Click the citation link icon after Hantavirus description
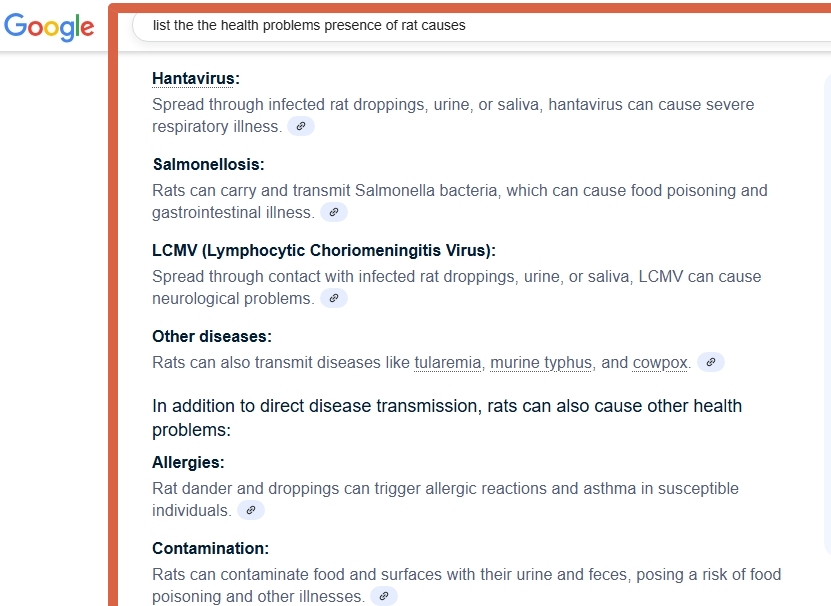831x606 pixels. click(x=300, y=127)
